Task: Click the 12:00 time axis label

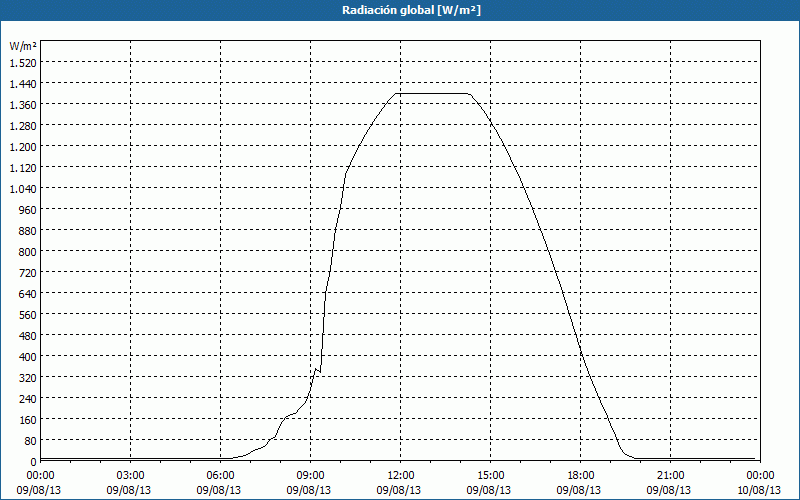Action: tap(401, 476)
